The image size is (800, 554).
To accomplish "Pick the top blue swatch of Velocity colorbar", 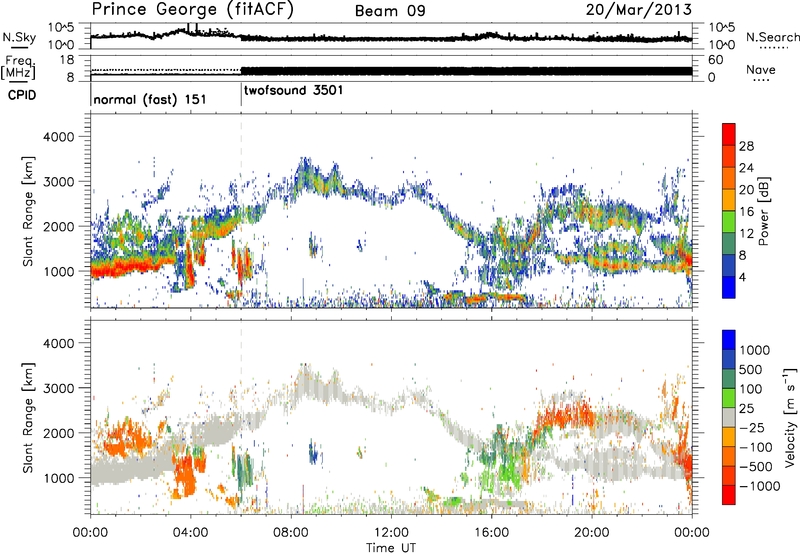I will tap(729, 340).
